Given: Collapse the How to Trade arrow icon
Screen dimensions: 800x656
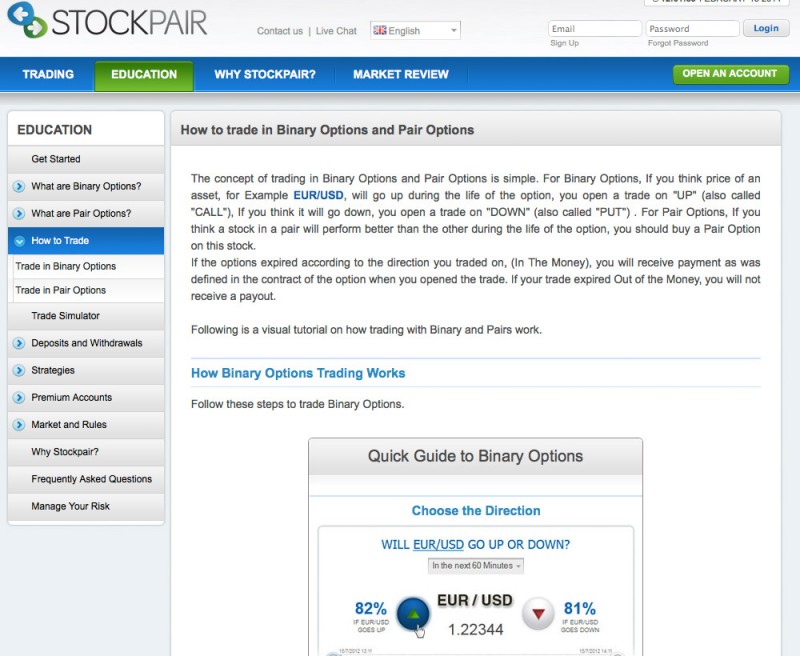Looking at the screenshot, I should (19, 241).
